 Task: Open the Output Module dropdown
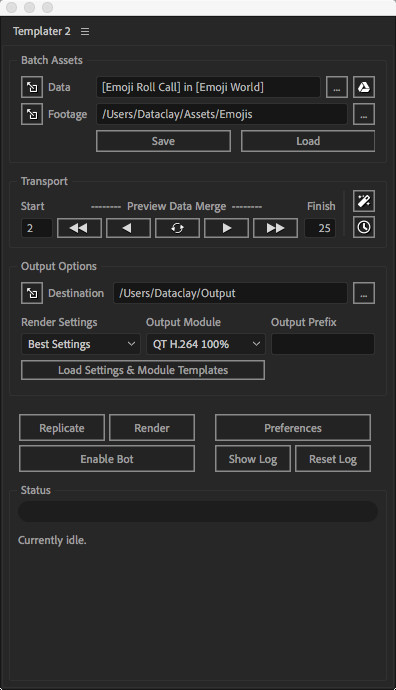coord(205,344)
